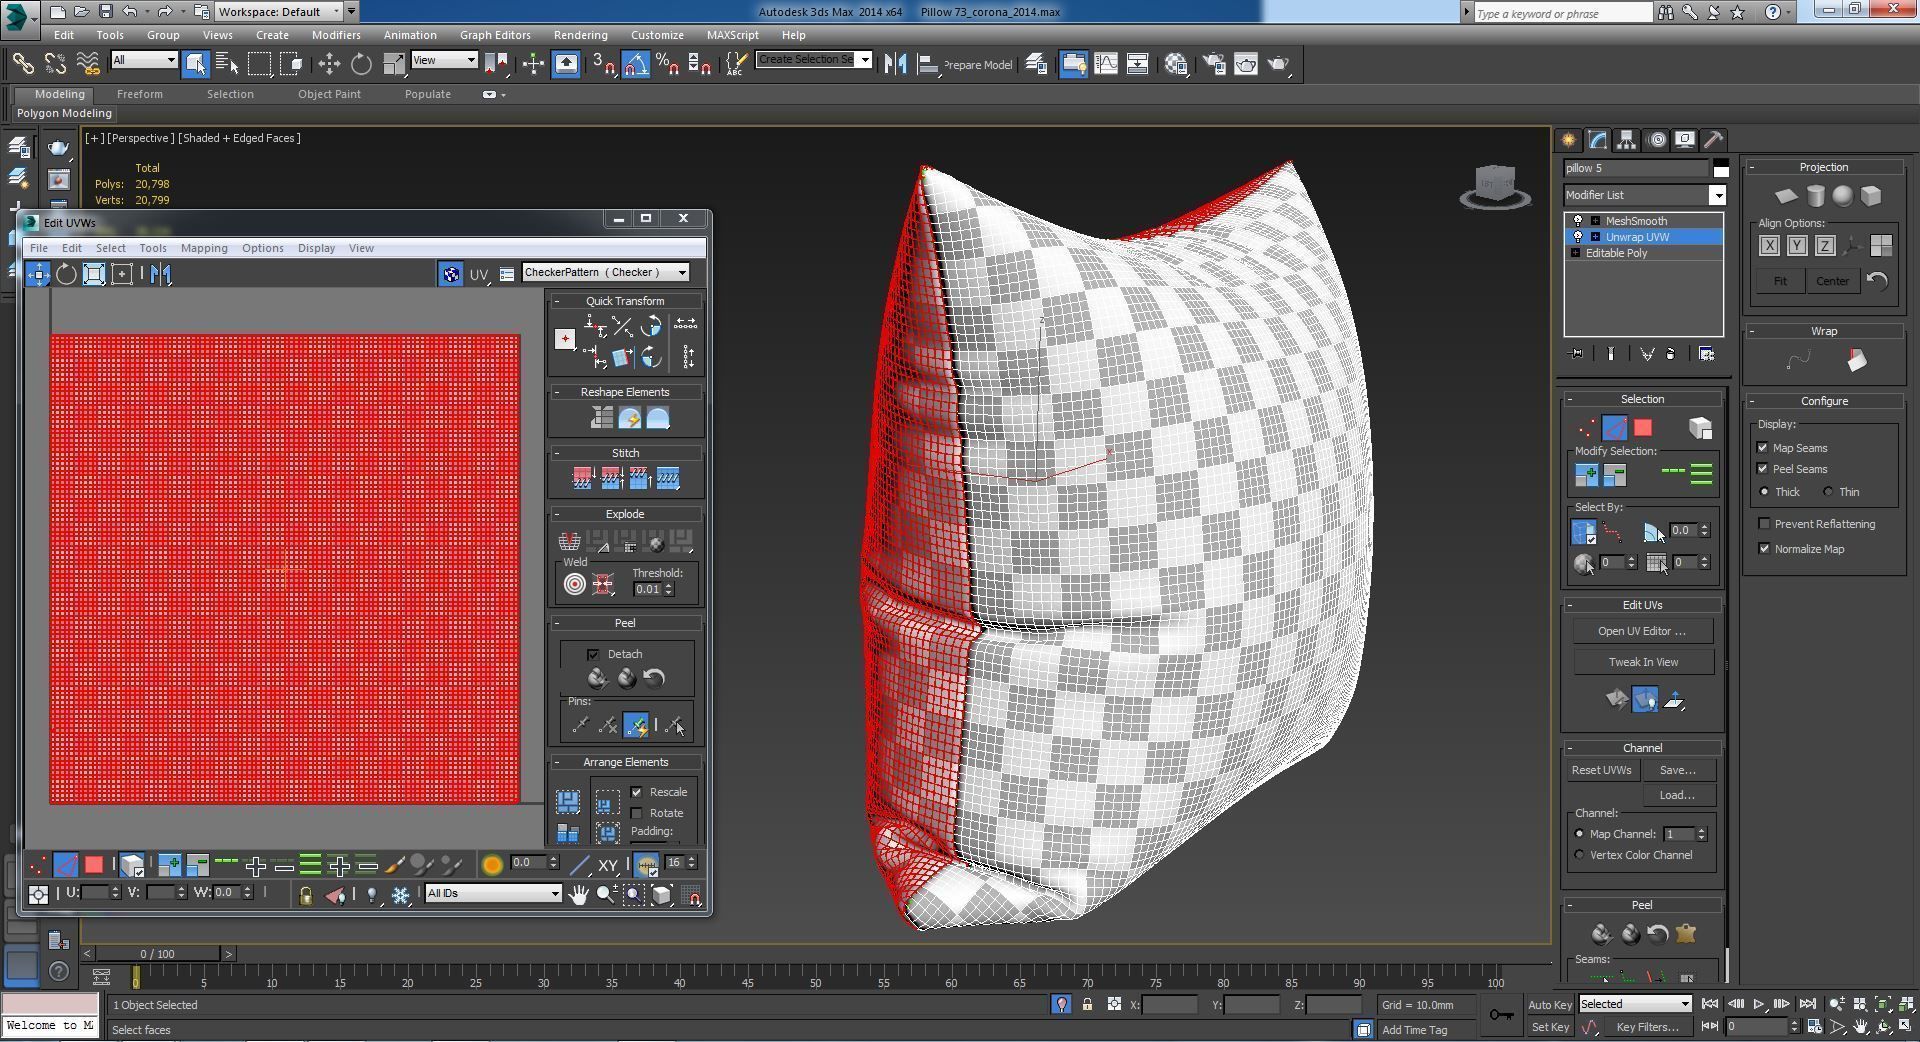Click the first Stitch icon in Stitch rollout
Image resolution: width=1920 pixels, height=1042 pixels.
coord(582,479)
